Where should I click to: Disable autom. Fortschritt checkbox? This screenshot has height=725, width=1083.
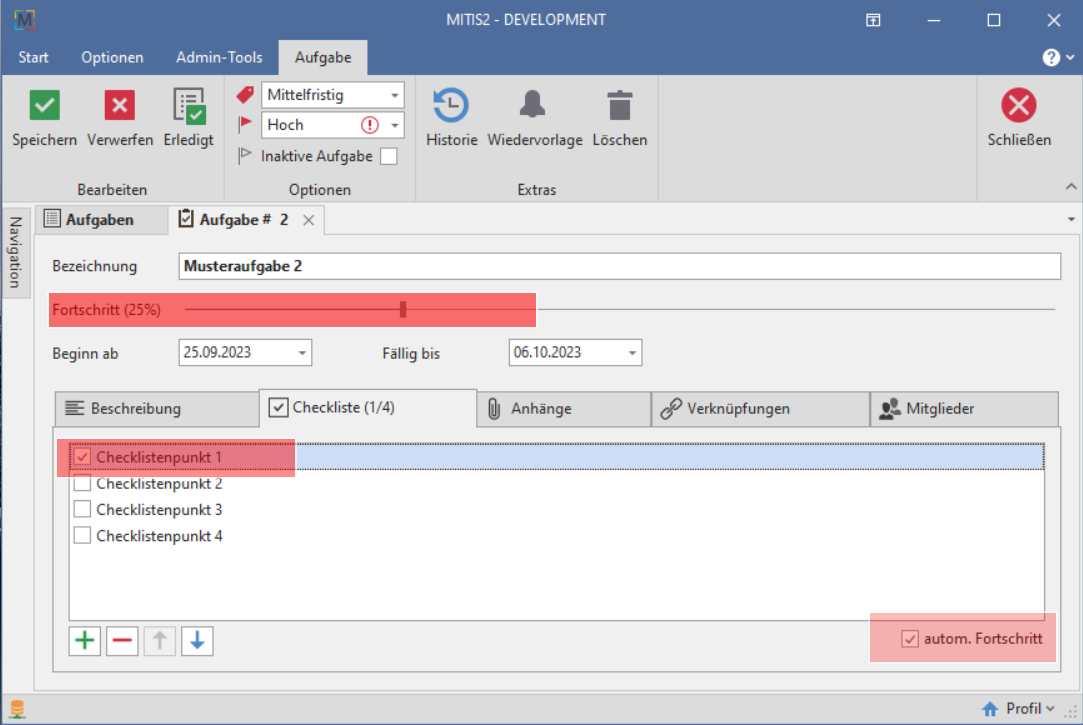(x=910, y=639)
